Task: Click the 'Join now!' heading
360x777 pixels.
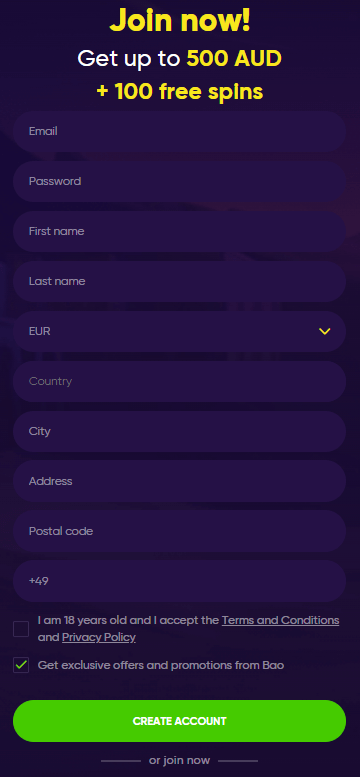Action: click(x=180, y=21)
